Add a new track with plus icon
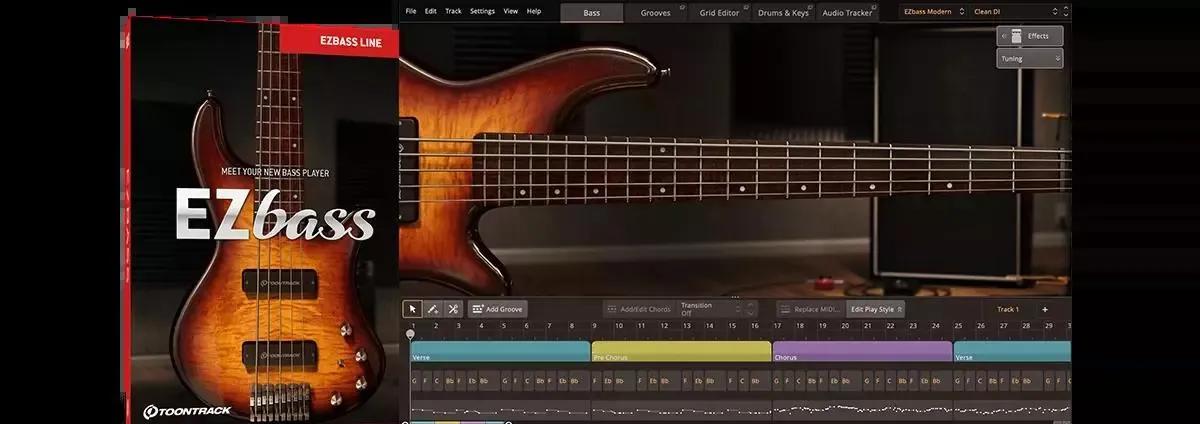The height and width of the screenshot is (424, 1200). (x=1044, y=309)
